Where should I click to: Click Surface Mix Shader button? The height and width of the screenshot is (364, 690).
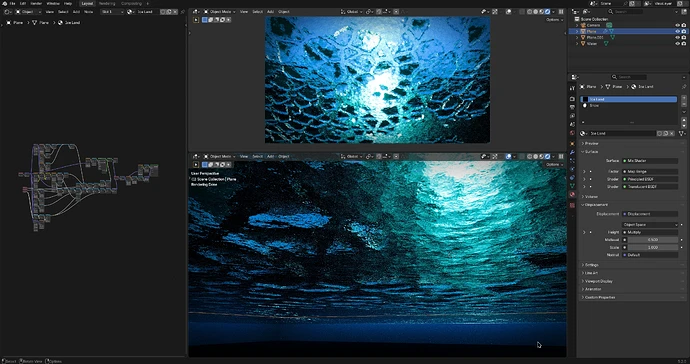[x=650, y=161]
